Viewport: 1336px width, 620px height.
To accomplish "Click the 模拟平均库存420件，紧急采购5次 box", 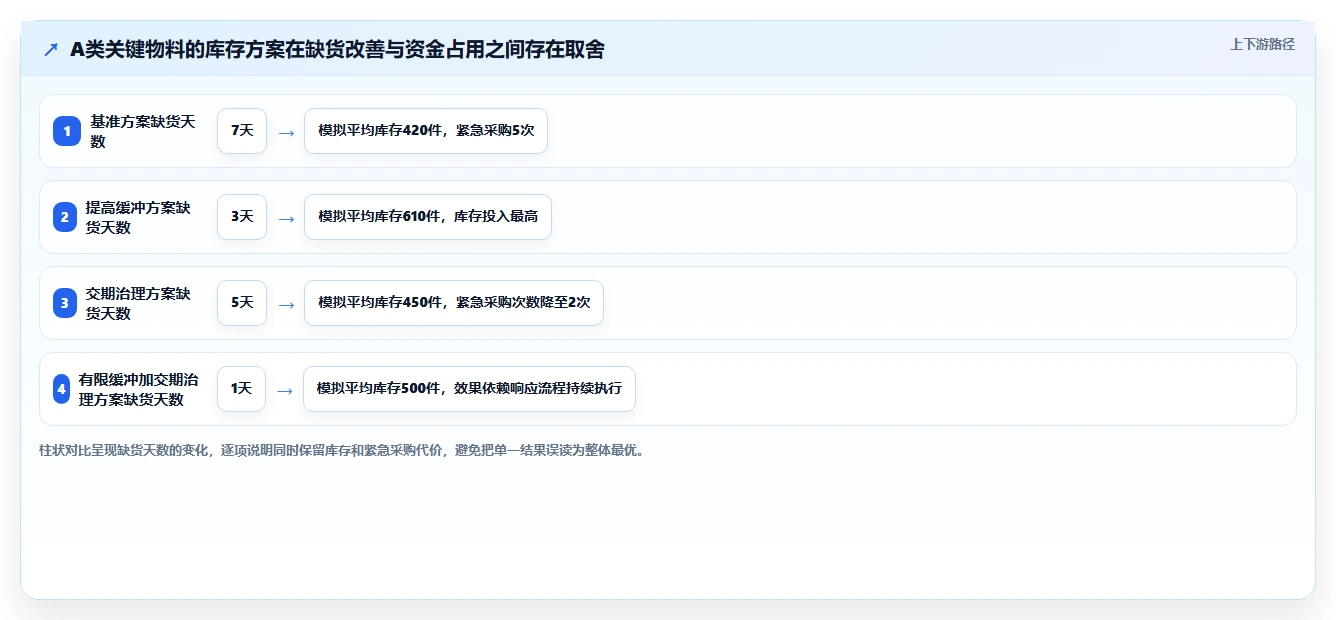I will (x=426, y=131).
